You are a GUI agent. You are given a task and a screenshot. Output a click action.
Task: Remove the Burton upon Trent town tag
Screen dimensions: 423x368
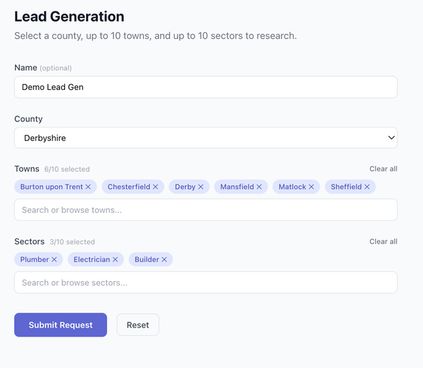[88, 187]
